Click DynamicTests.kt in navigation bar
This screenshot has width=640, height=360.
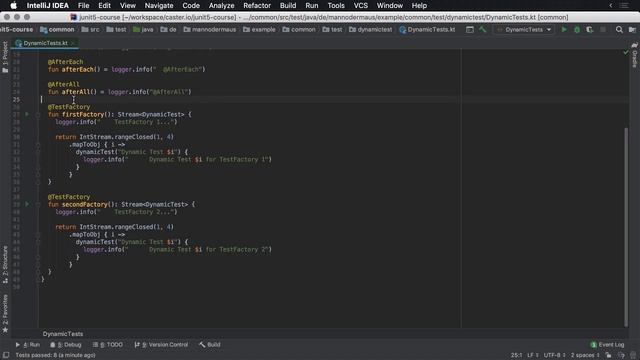point(427,30)
